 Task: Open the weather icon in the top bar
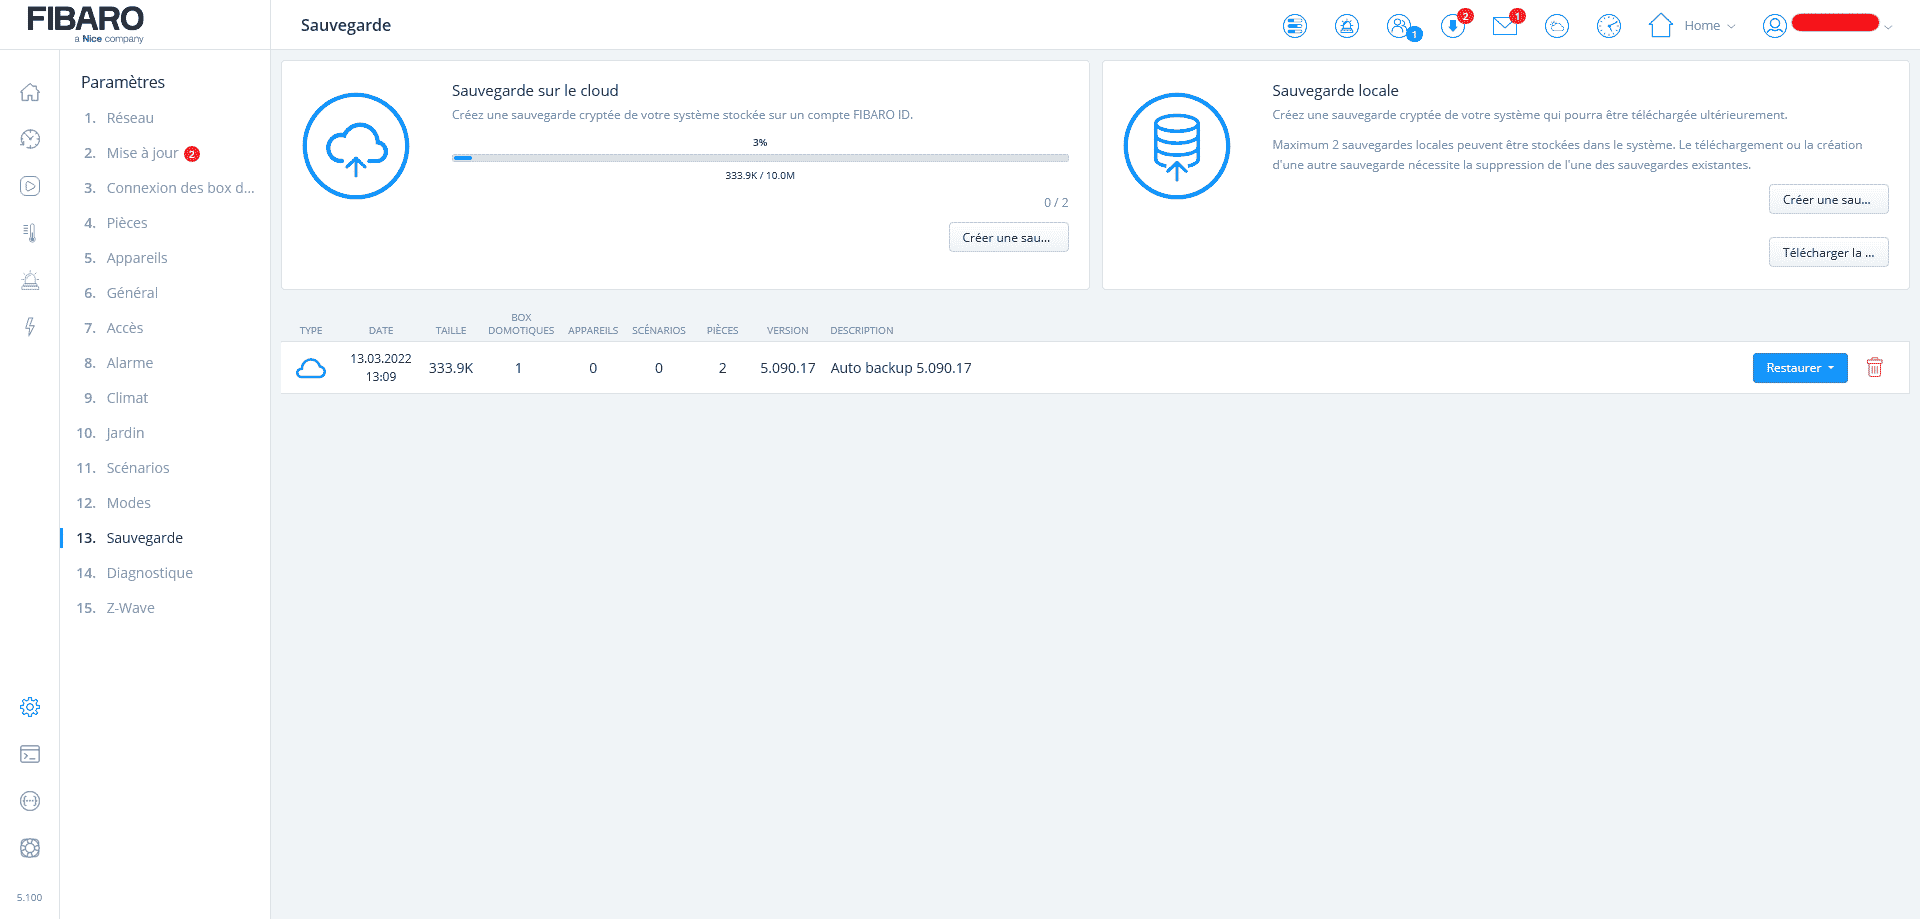[x=1557, y=26]
